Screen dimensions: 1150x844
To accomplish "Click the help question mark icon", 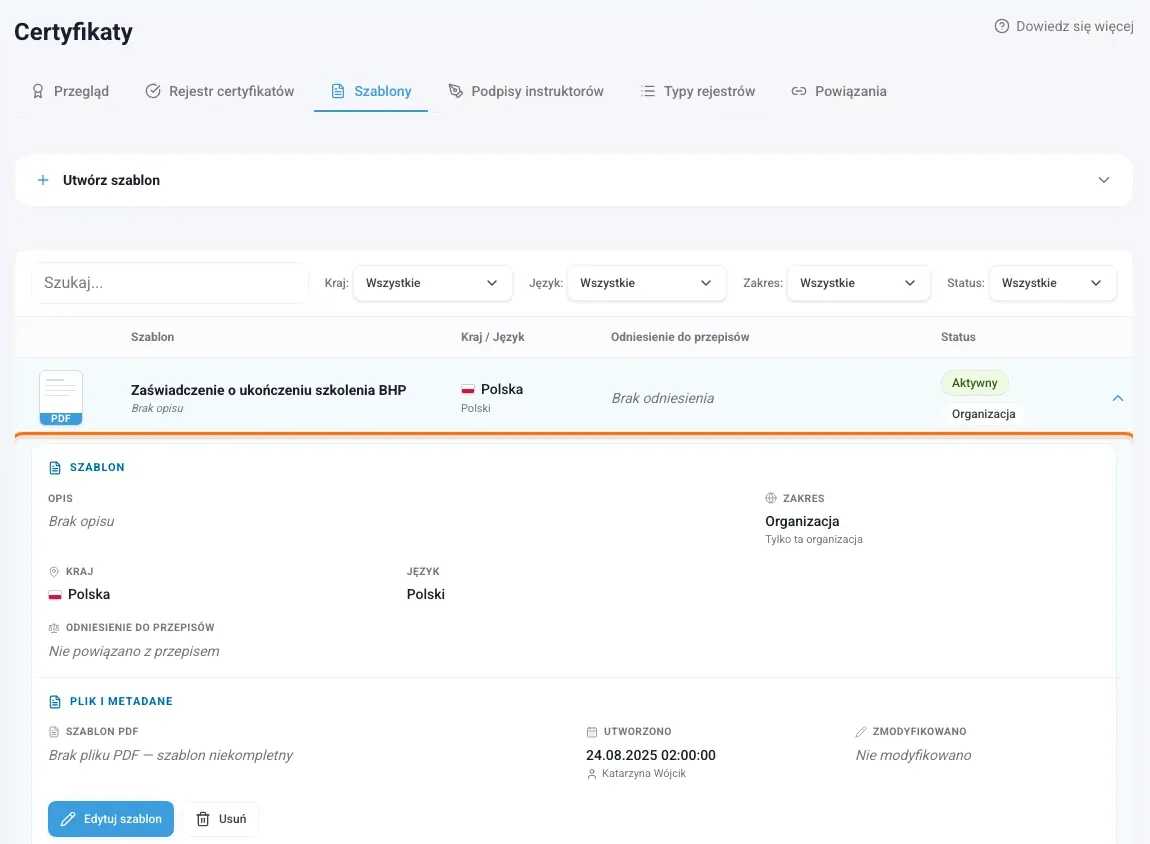I will click(x=1001, y=26).
